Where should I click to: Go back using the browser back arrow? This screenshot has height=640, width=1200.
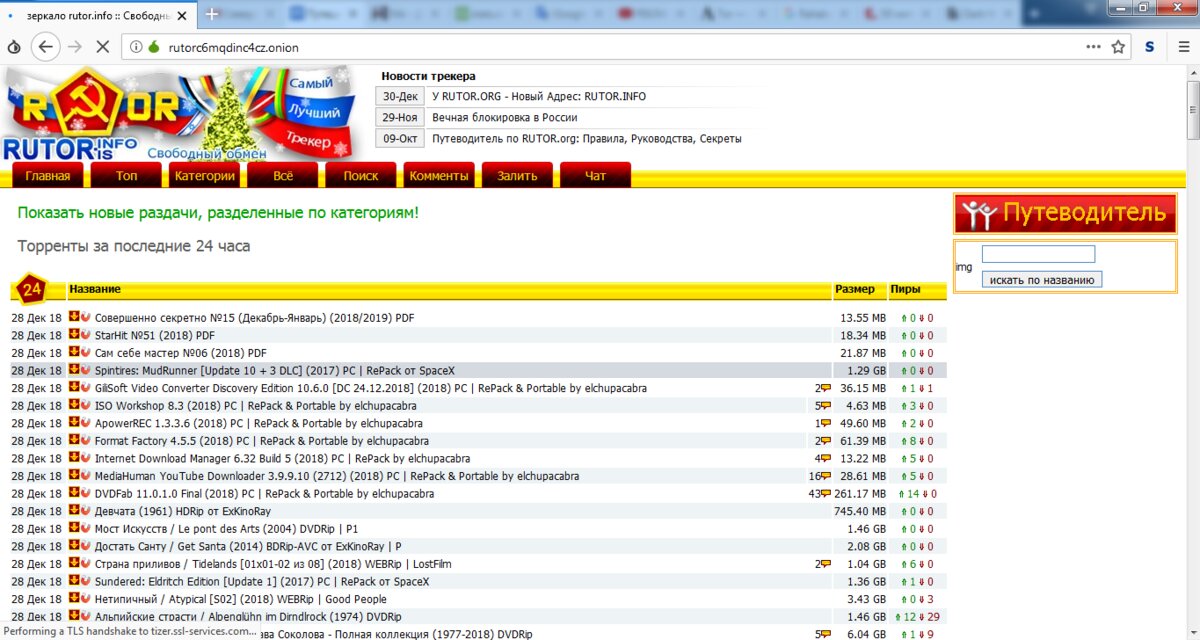click(x=45, y=47)
